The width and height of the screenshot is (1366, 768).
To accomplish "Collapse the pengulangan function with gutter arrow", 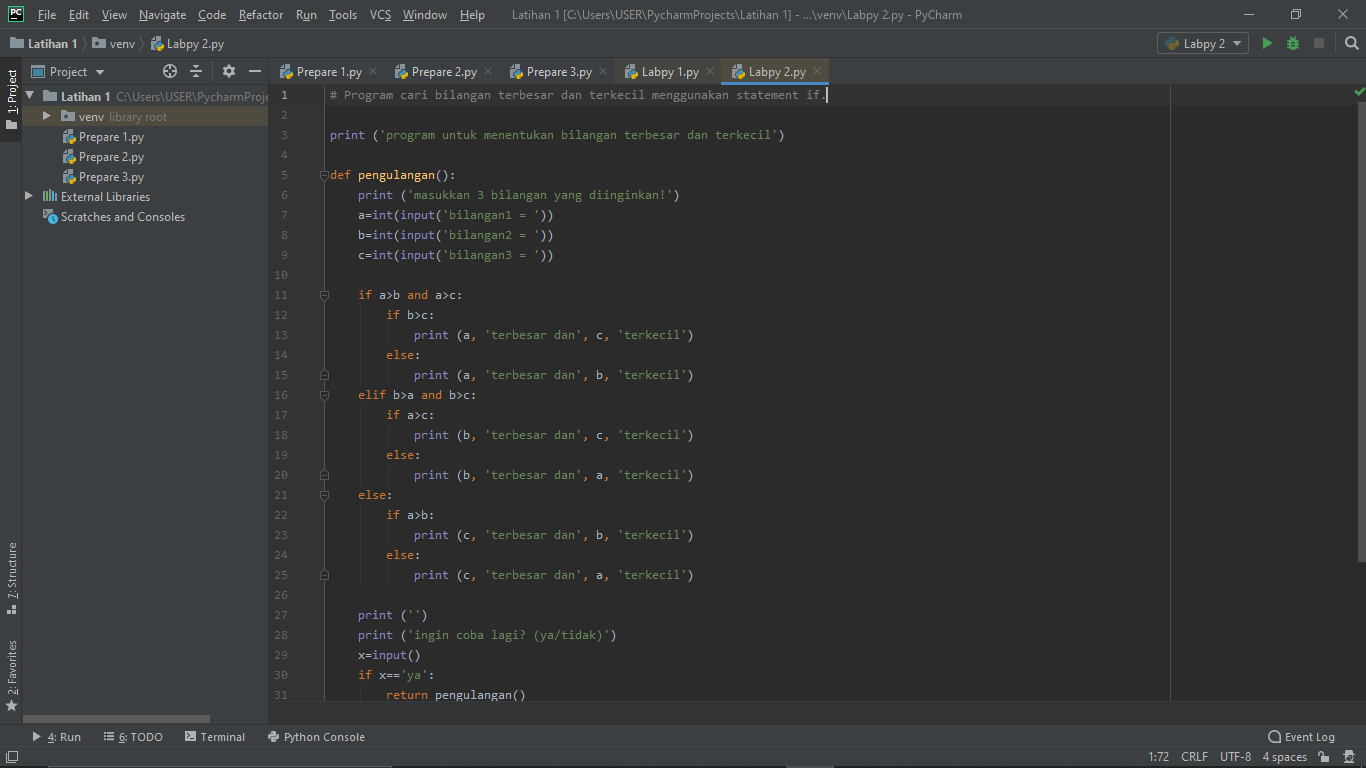I will point(323,175).
